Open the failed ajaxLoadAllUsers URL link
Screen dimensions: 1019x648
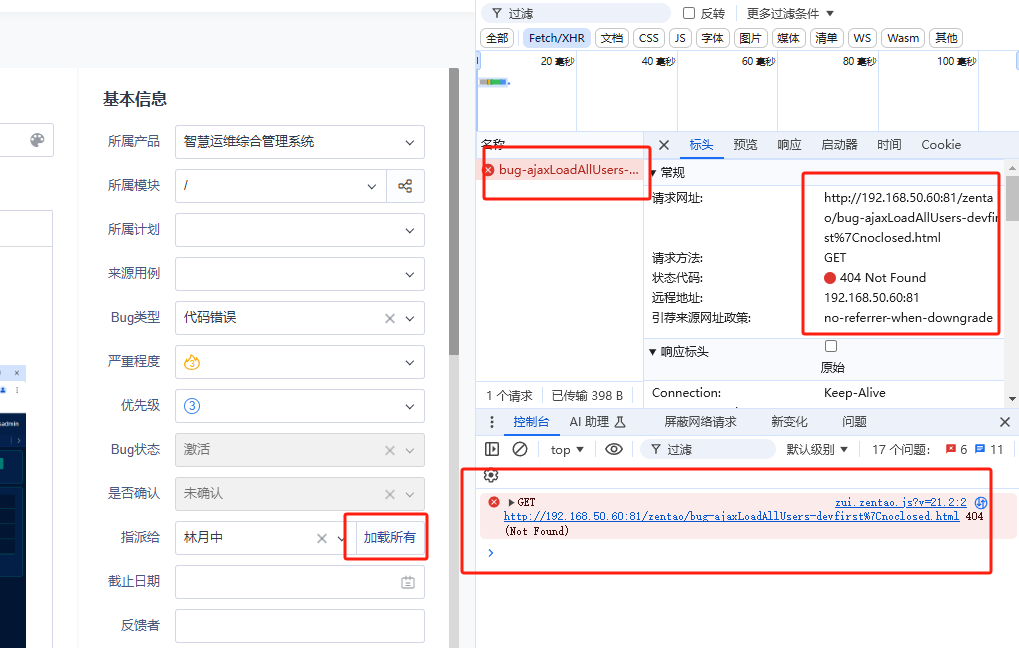(x=731, y=516)
